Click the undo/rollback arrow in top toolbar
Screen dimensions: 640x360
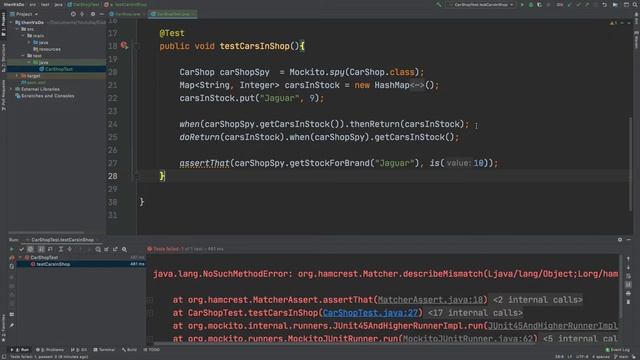[604, 4]
